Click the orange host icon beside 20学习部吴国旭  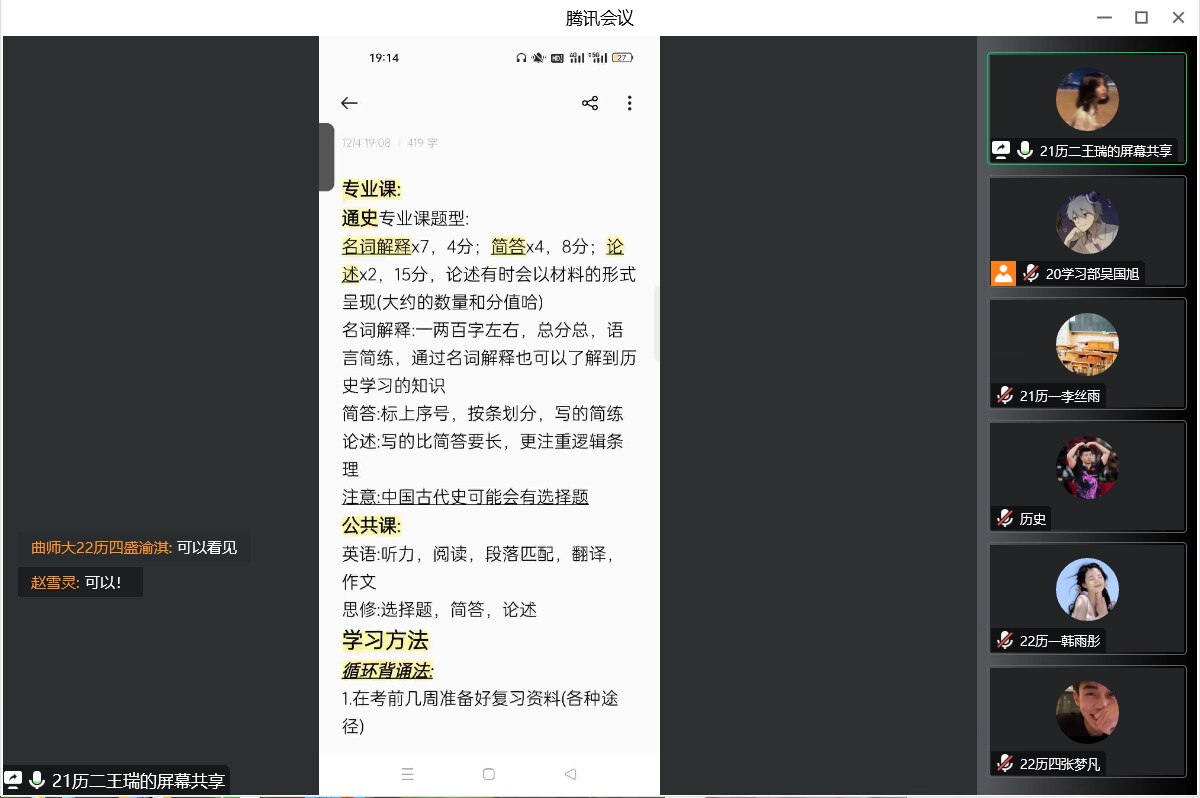1003,273
